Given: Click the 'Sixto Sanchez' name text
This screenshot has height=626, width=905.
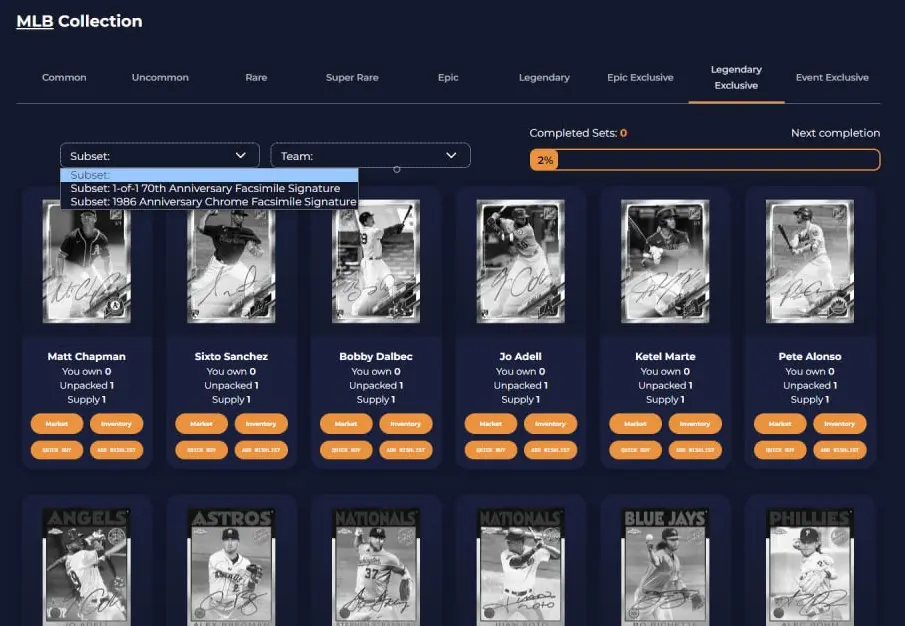Looking at the screenshot, I should pos(231,357).
